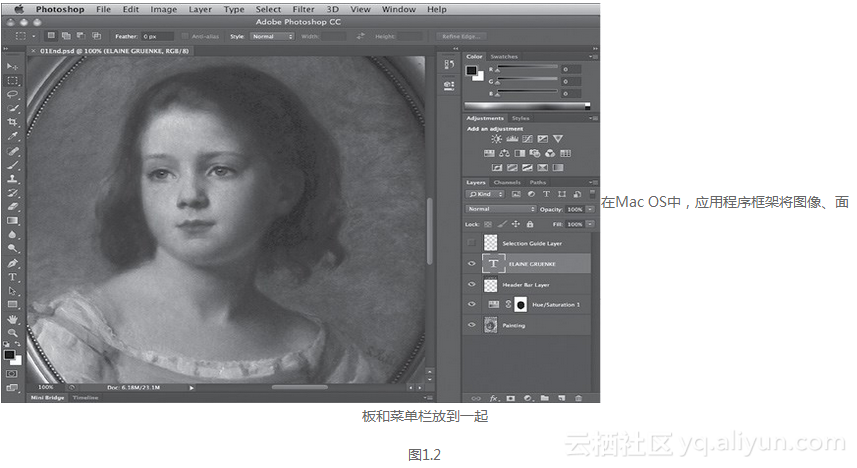This screenshot has height=468, width=857.
Task: Select the Path Selection tool
Action: point(12,291)
